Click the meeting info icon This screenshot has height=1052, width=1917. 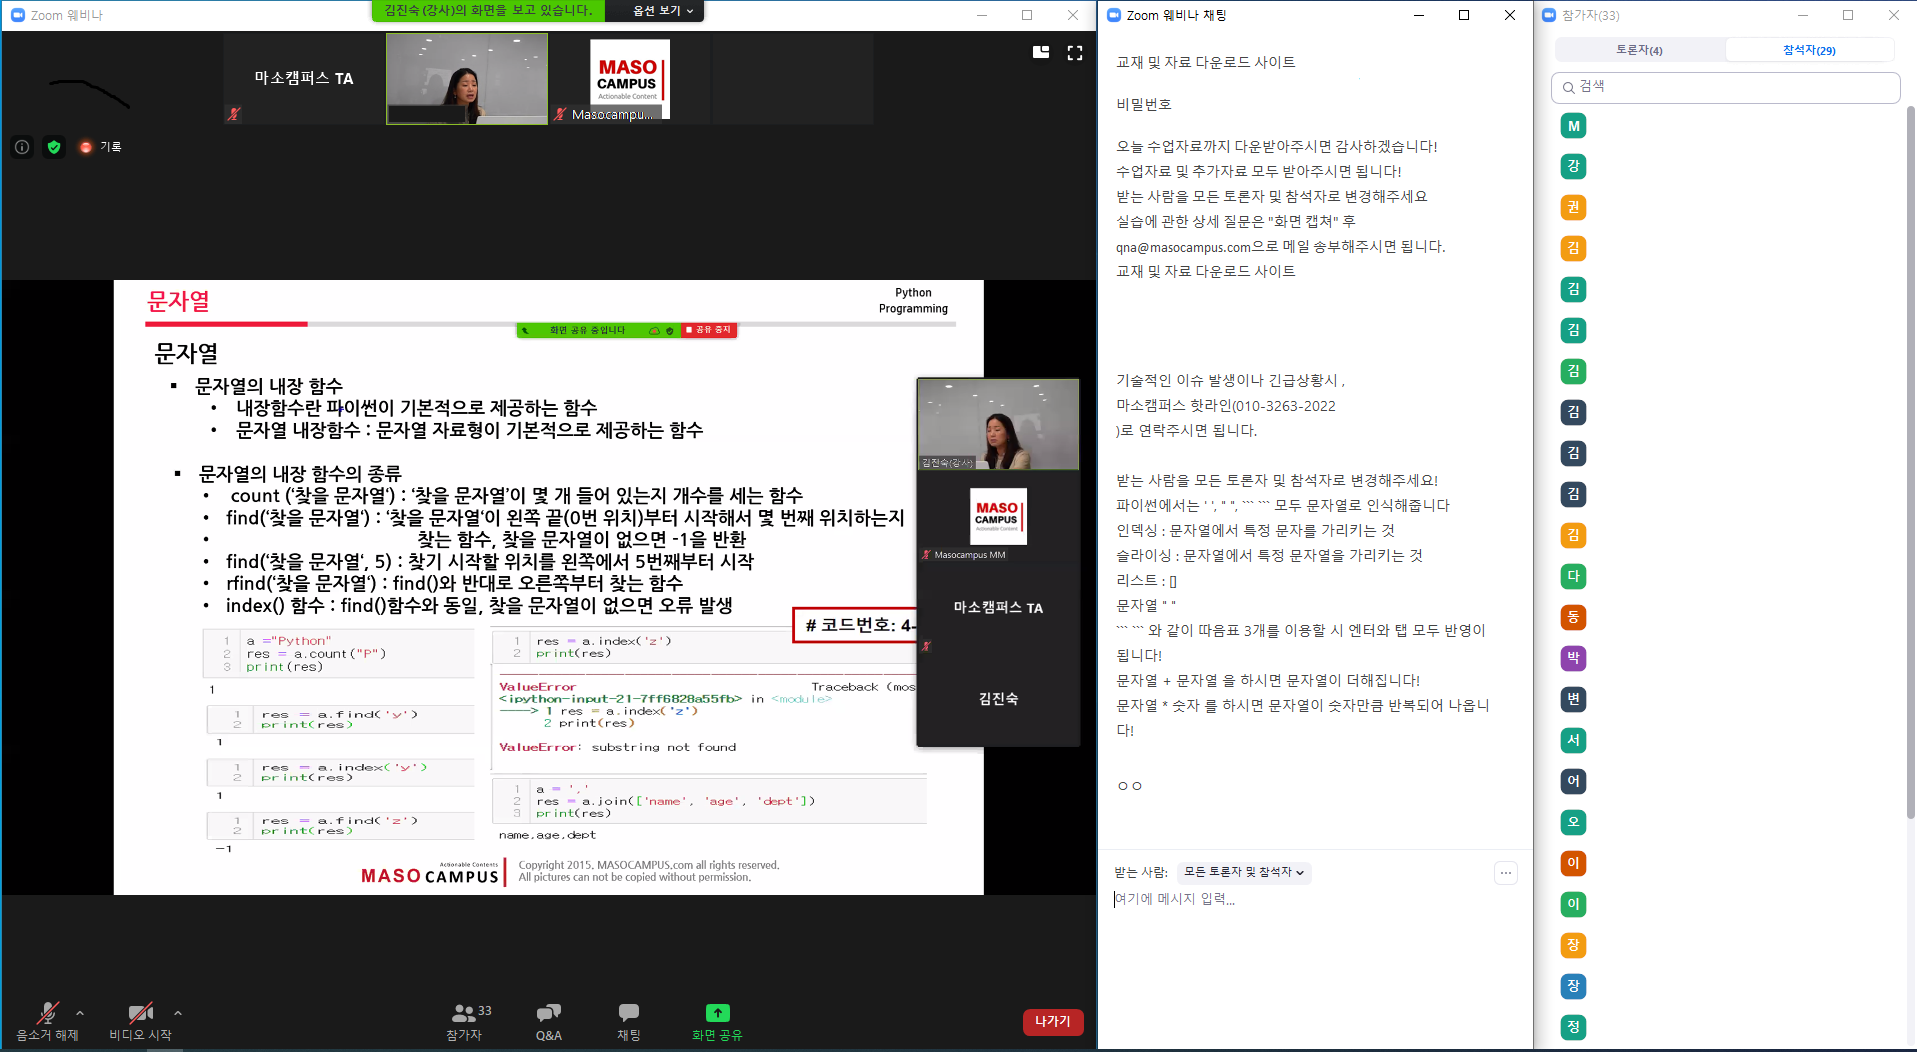coord(22,147)
